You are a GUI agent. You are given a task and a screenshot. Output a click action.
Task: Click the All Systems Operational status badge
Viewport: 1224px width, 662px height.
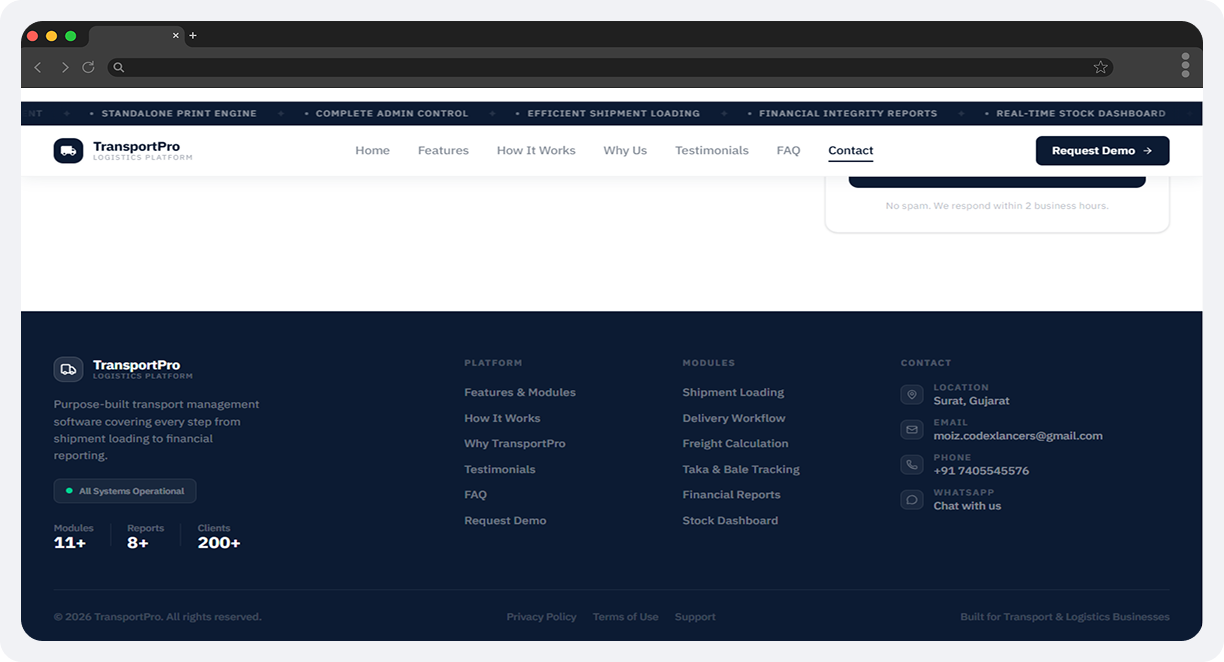(125, 491)
